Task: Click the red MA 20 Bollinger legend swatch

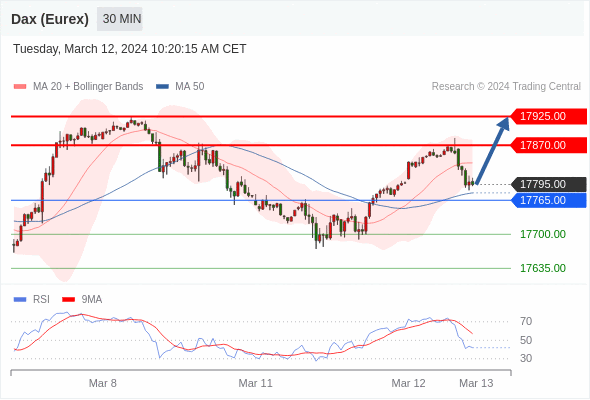Action: tap(20, 87)
